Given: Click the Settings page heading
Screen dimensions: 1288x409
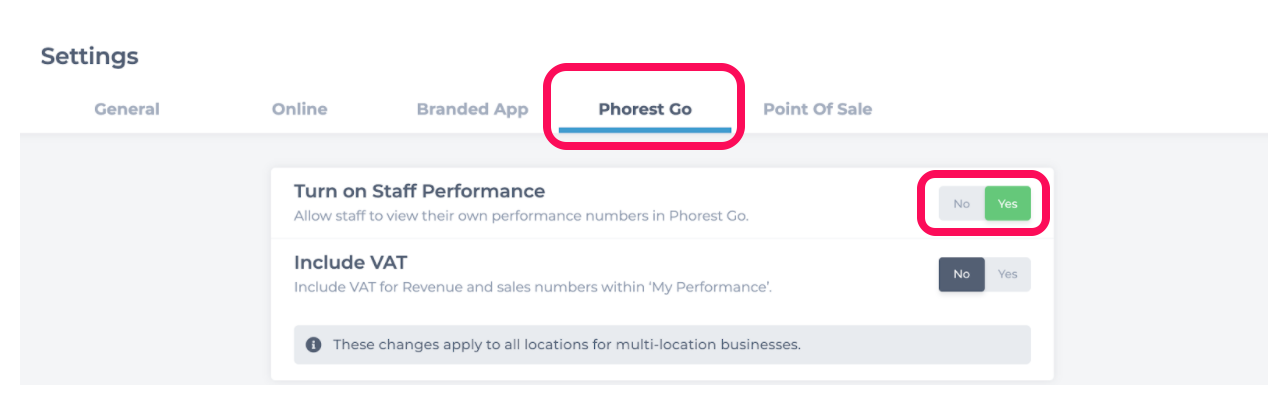Looking at the screenshot, I should (x=90, y=56).
